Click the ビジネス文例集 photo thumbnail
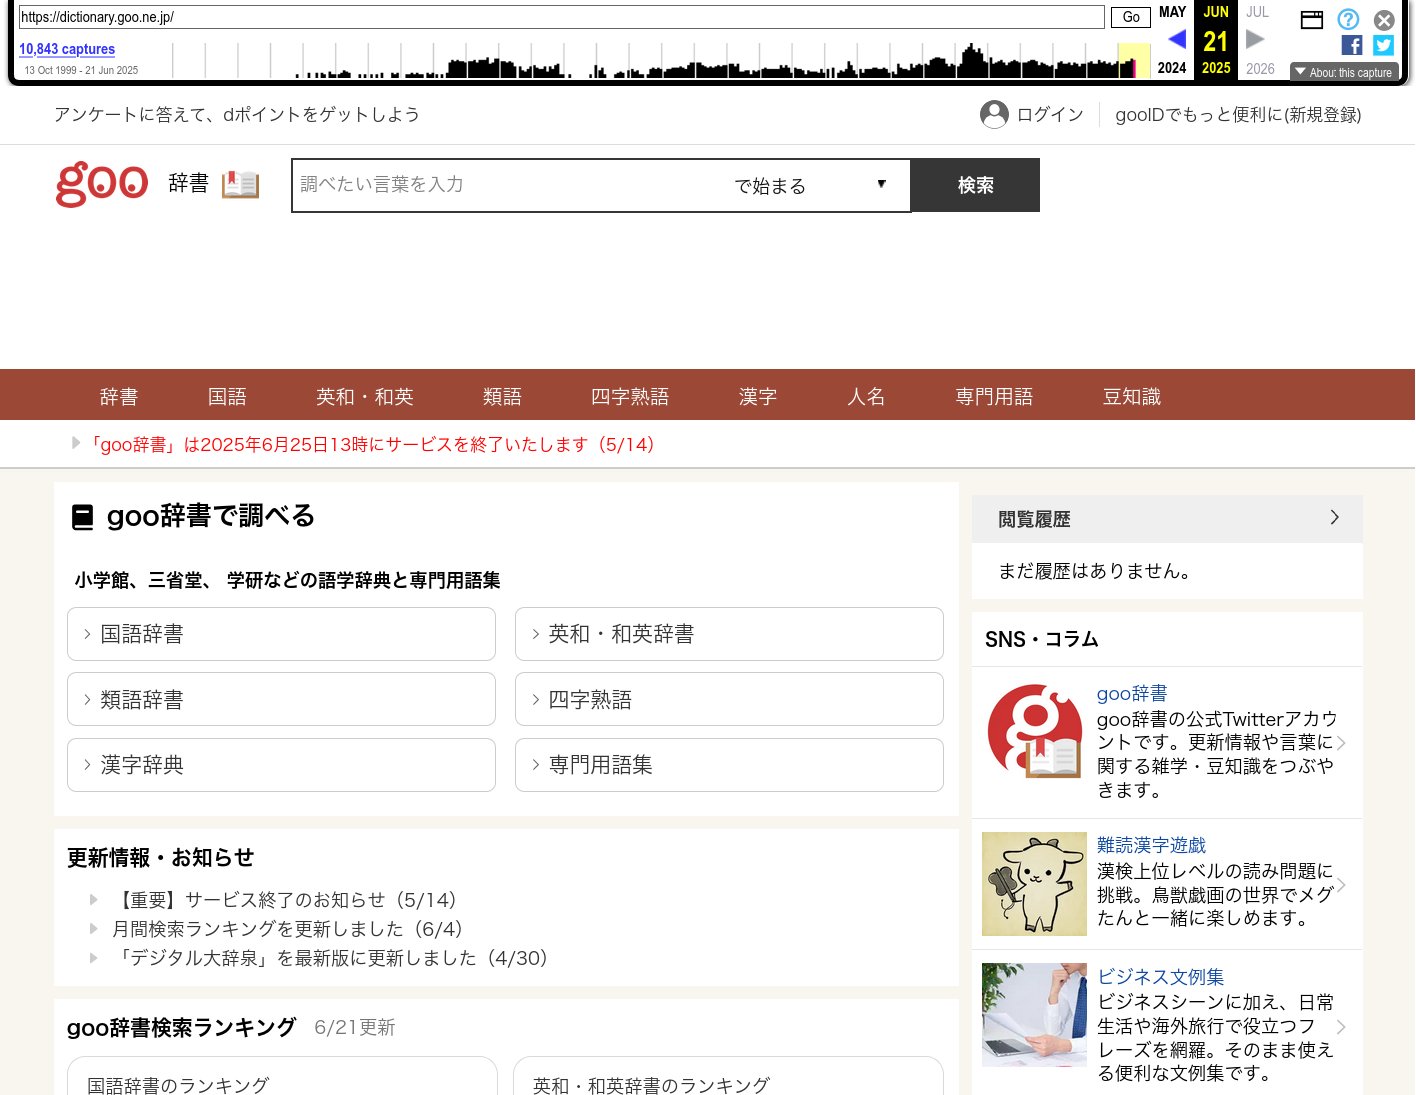 point(1034,1014)
